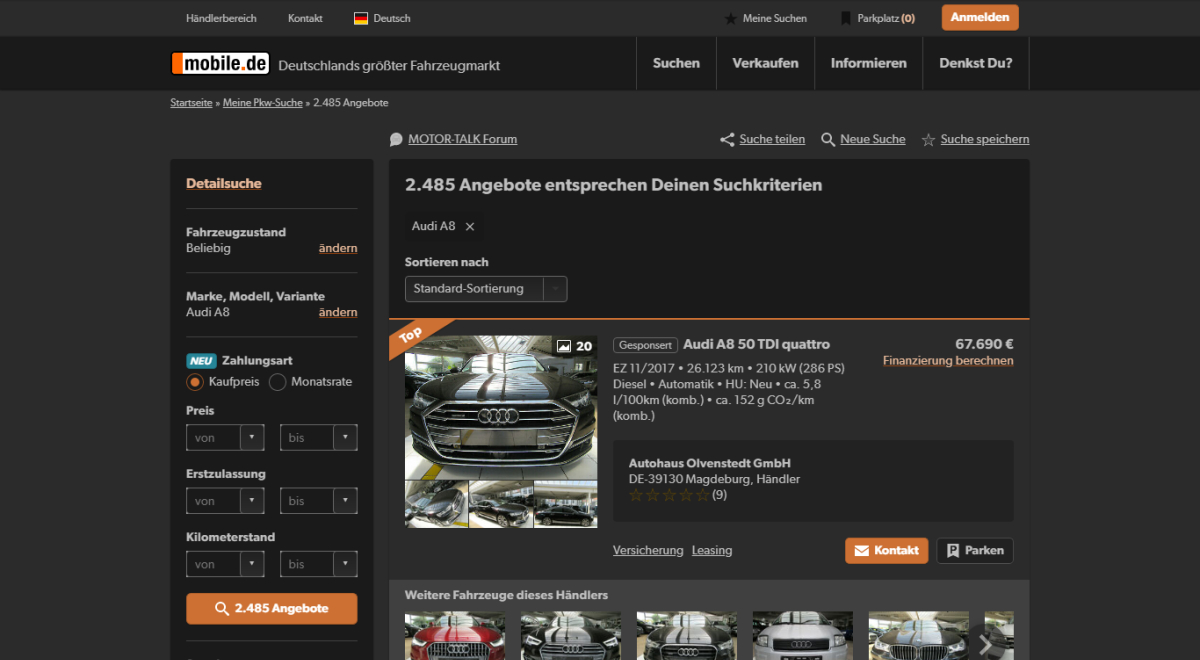Click the MOTOR-TALK speech bubble icon
Screen dimensions: 1200x660
click(x=396, y=140)
